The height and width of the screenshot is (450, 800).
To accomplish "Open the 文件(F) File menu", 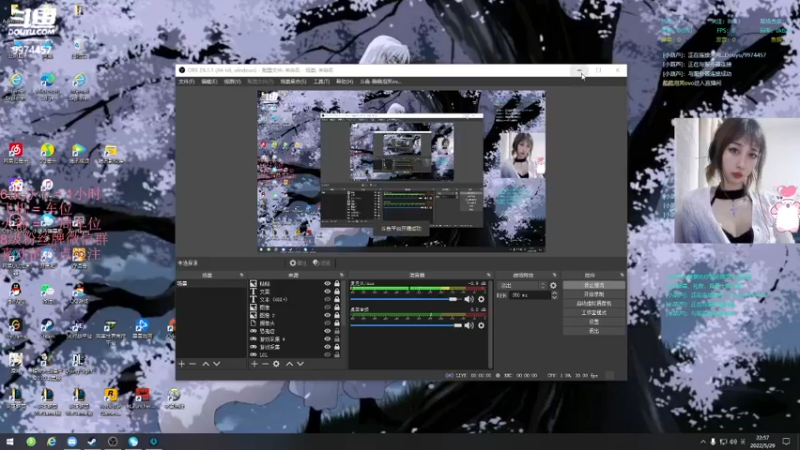I will coord(186,82).
